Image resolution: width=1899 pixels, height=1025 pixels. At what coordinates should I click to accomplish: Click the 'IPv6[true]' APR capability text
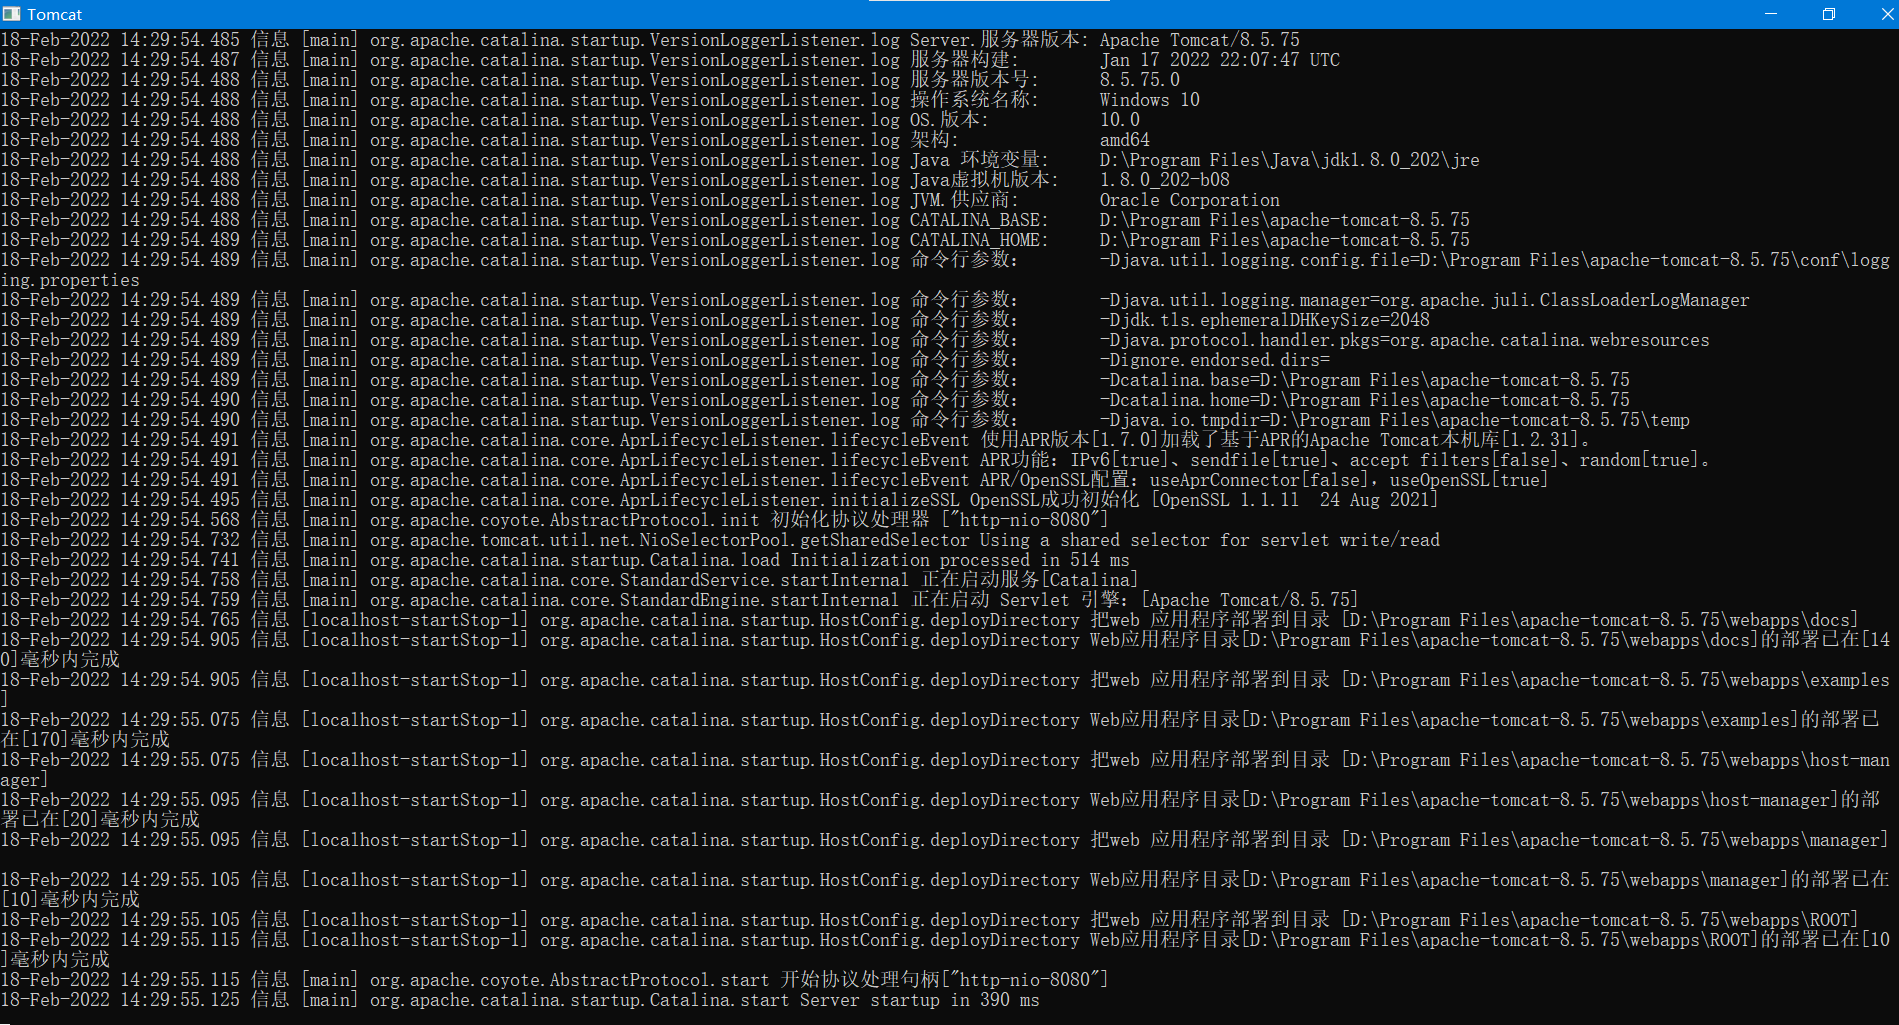coord(1120,460)
